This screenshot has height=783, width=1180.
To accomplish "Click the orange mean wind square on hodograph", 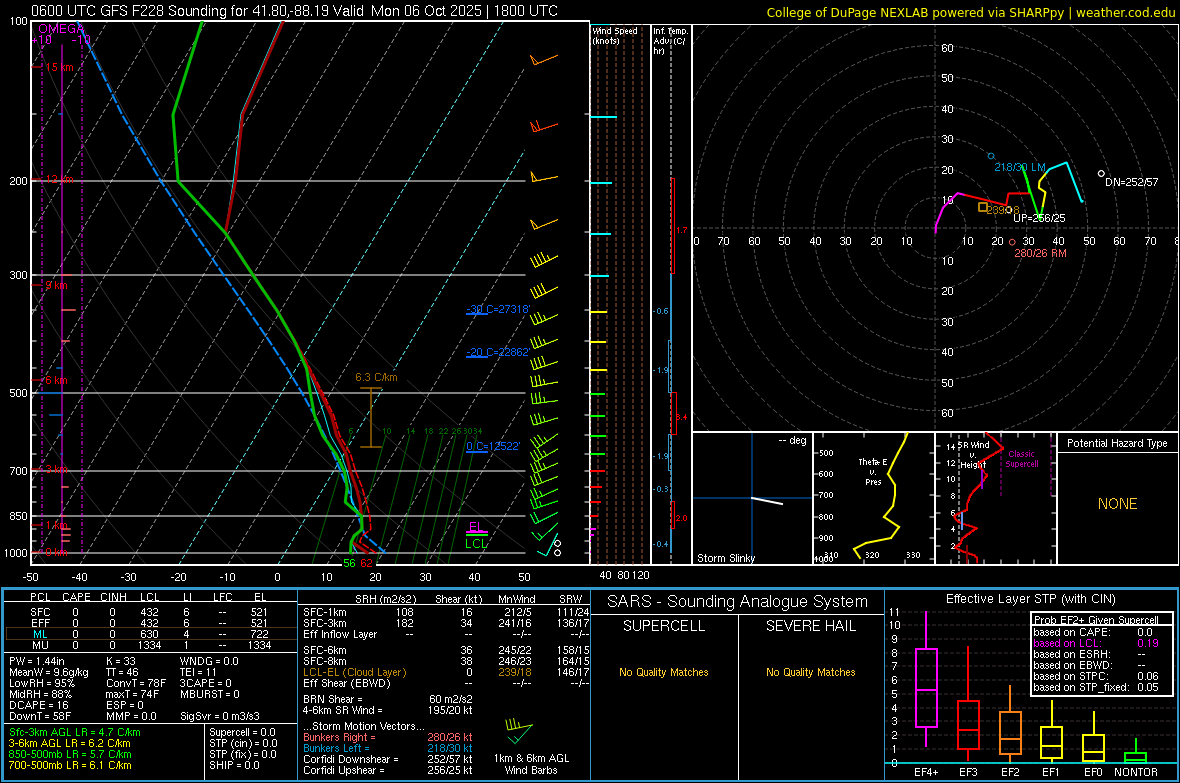I will coord(983,207).
